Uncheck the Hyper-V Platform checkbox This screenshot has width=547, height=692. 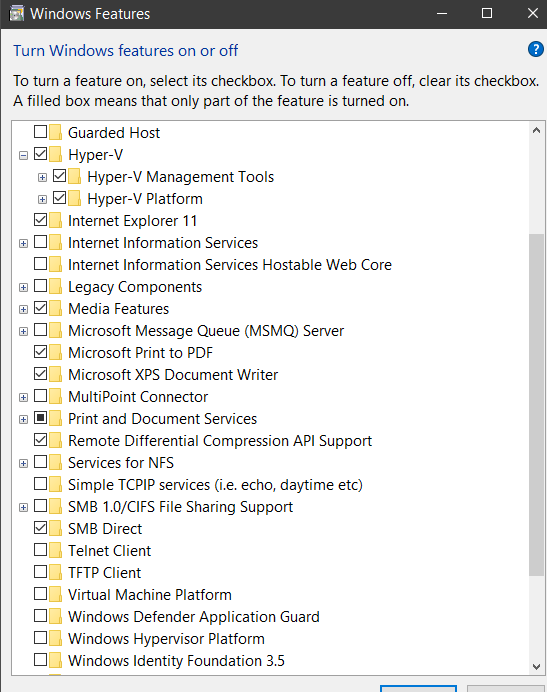tap(60, 198)
